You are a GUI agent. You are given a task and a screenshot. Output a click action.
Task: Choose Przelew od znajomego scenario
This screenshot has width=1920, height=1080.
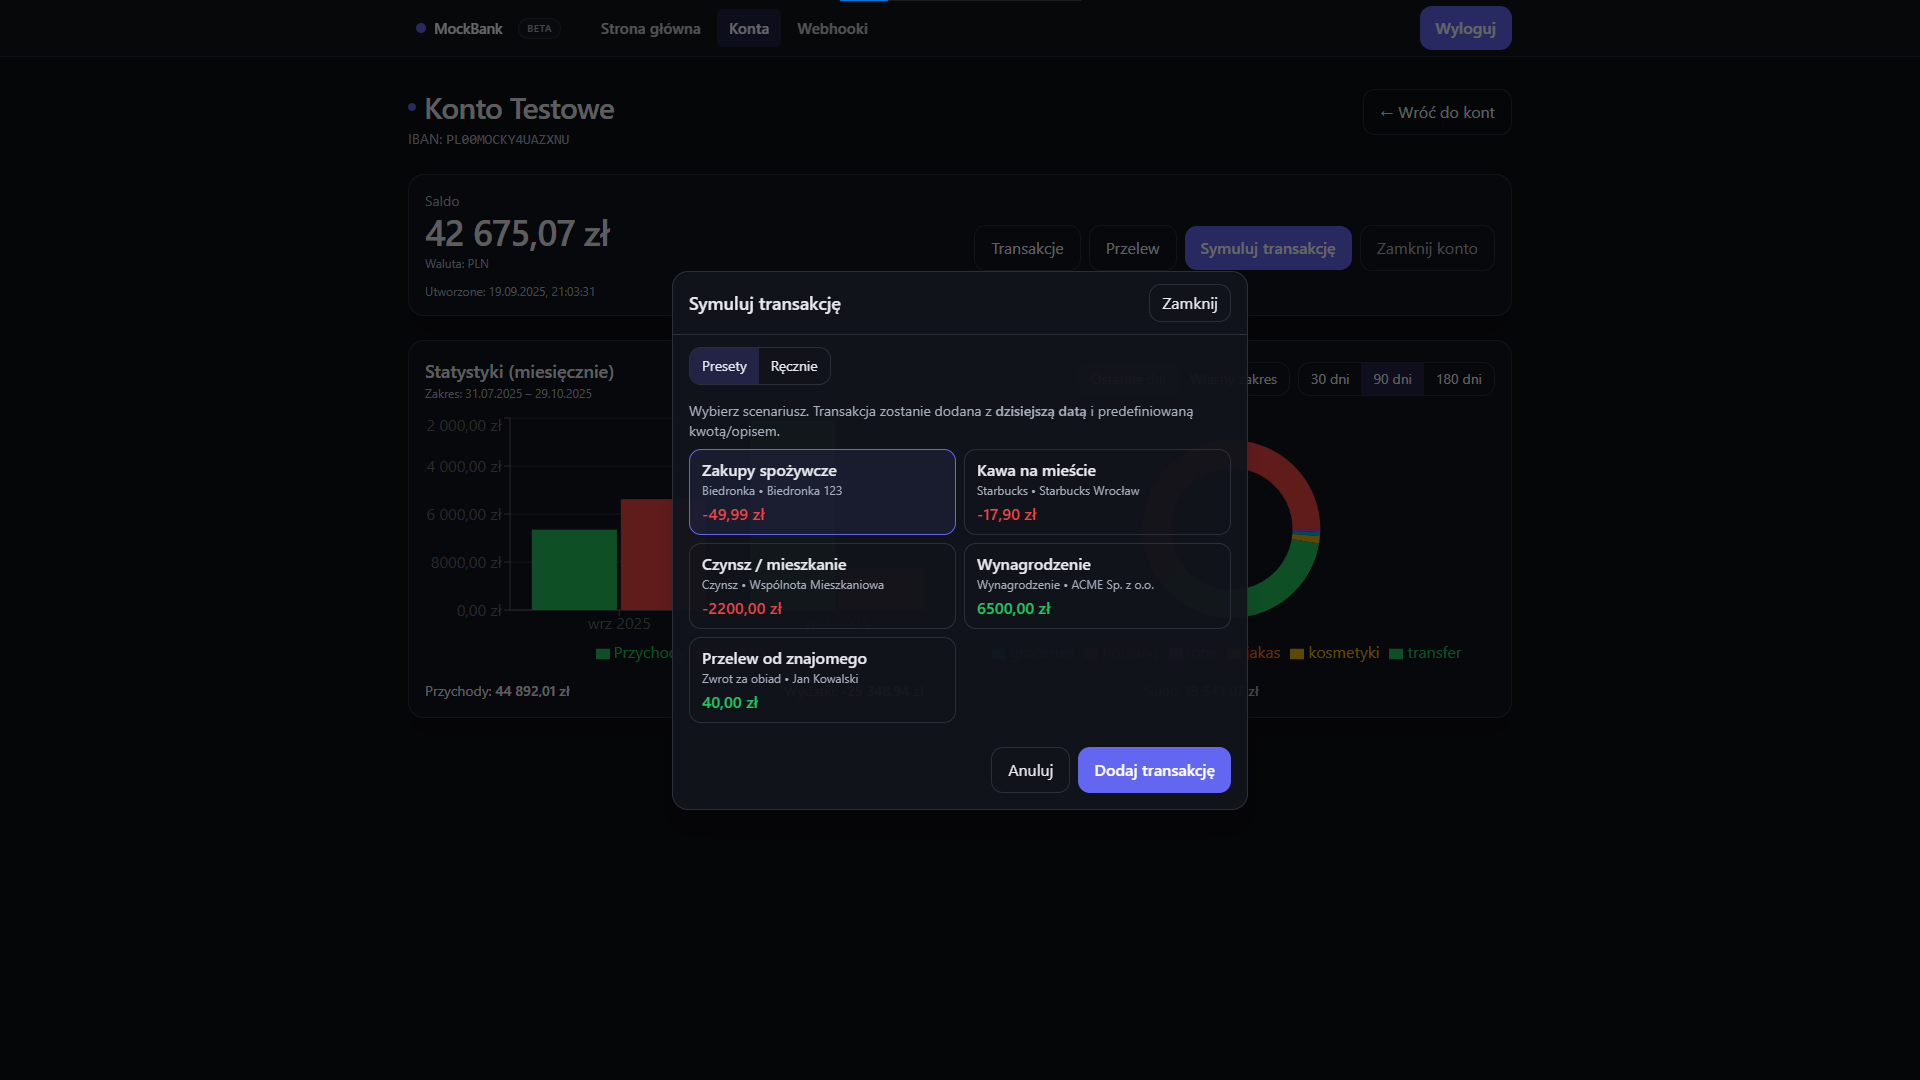coord(822,680)
